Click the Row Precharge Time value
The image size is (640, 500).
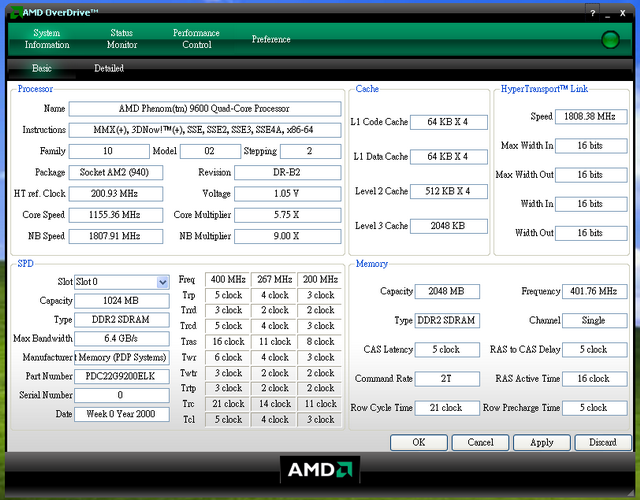click(x=594, y=408)
